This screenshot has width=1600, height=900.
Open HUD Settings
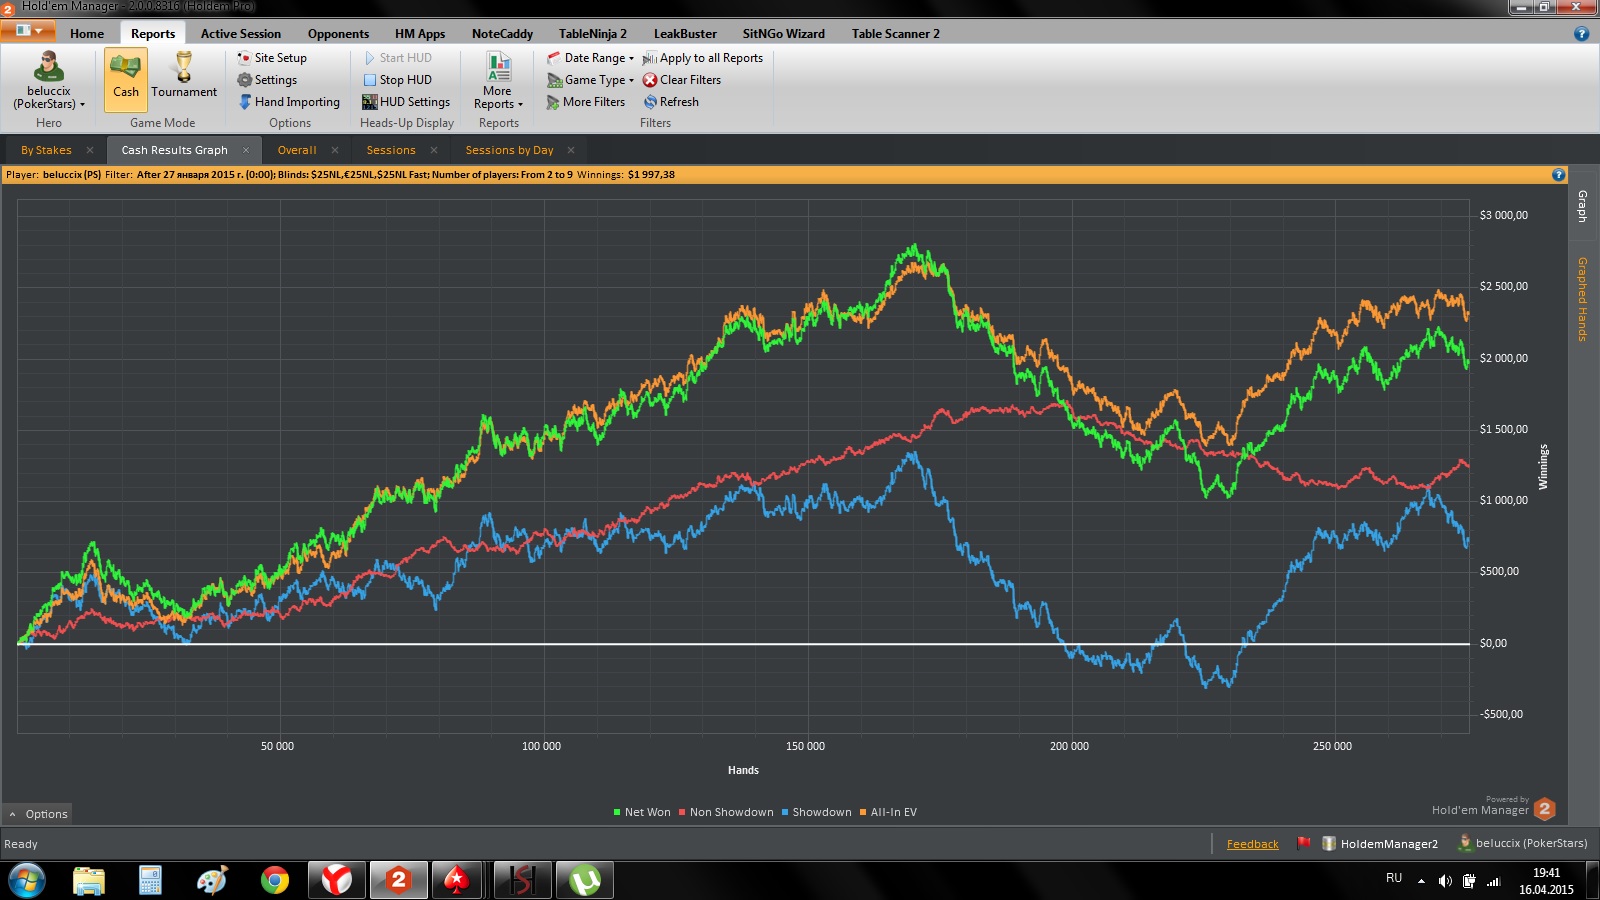(406, 102)
